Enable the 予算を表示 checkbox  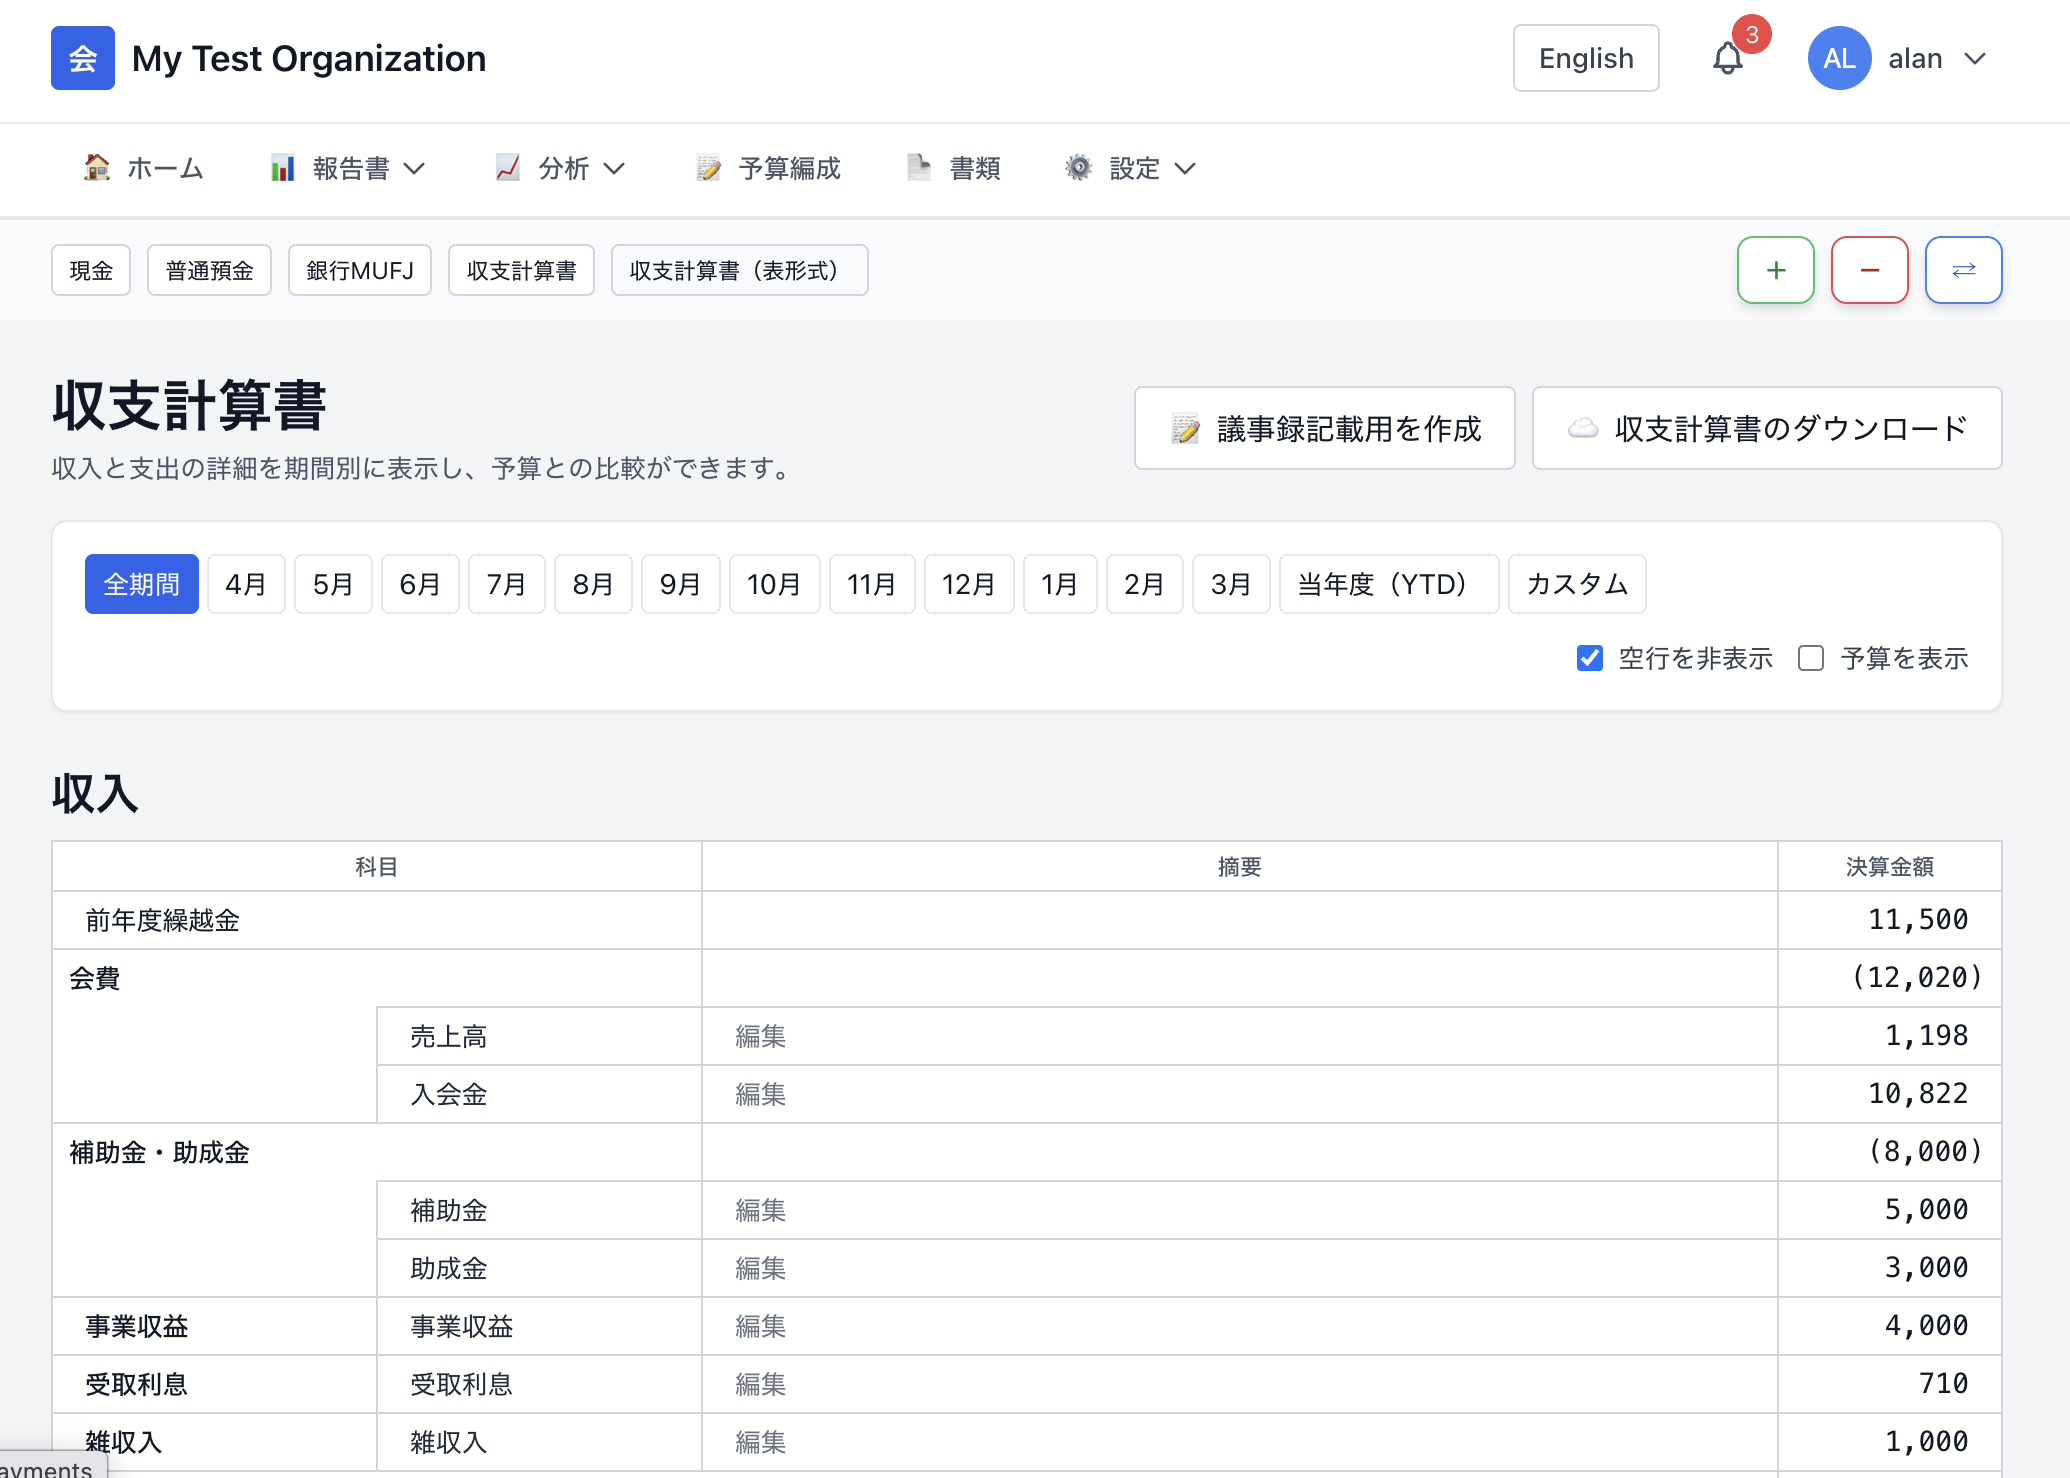tap(1811, 658)
